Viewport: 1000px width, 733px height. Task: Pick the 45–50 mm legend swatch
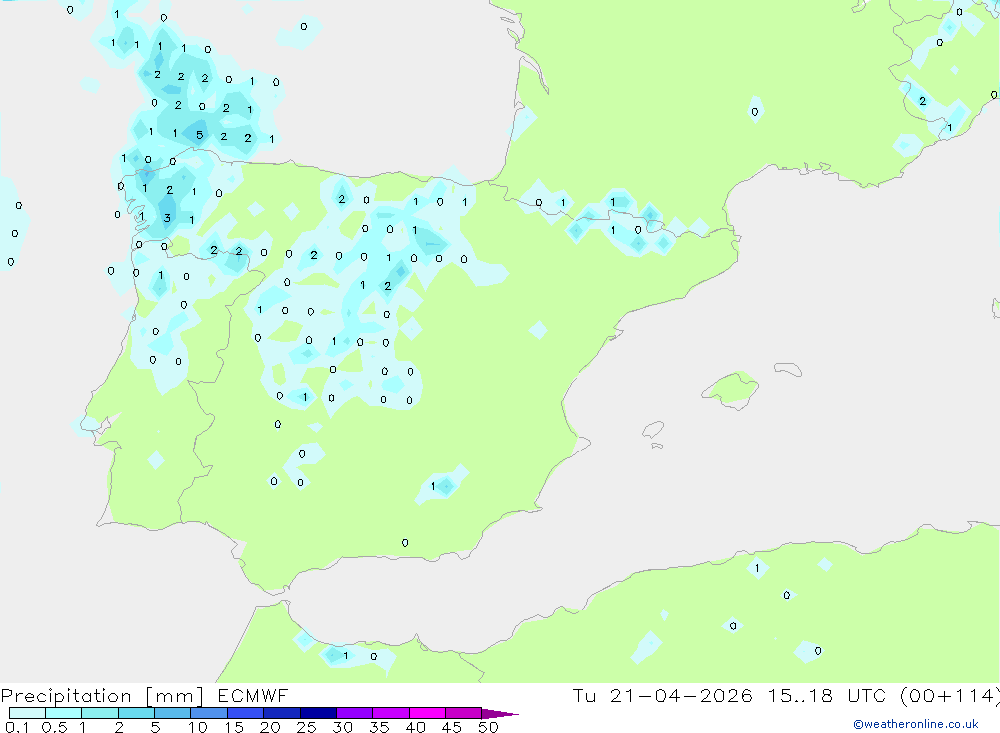pos(464,713)
